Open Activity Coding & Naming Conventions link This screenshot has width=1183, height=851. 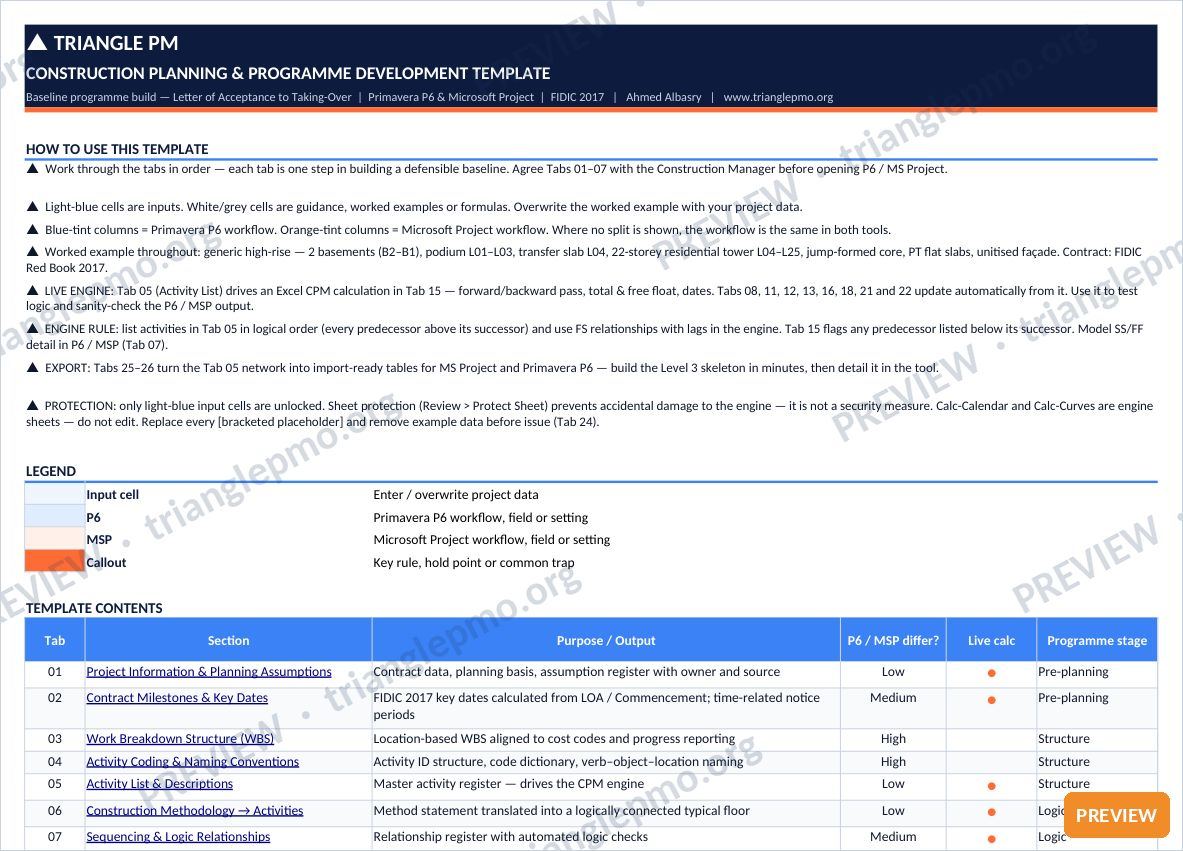click(192, 762)
